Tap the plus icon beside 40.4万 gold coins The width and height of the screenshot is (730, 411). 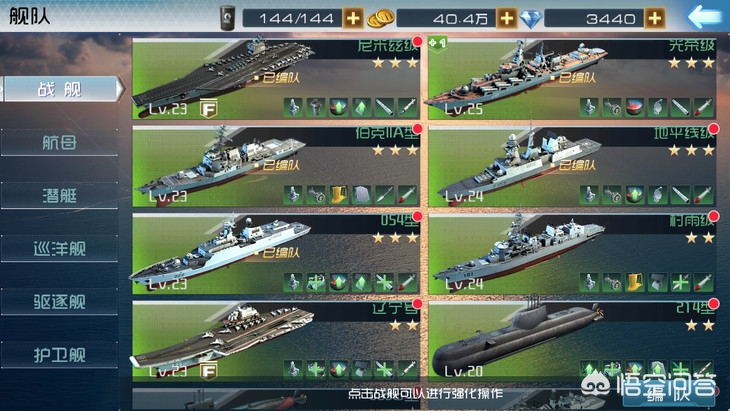pos(507,19)
